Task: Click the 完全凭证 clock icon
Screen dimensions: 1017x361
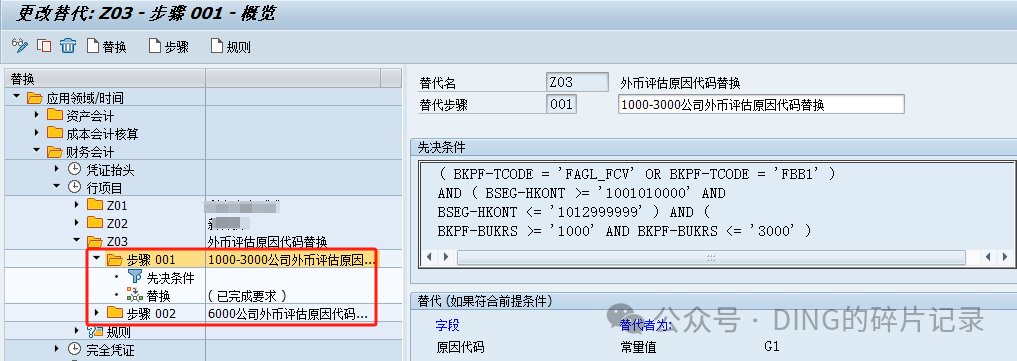Action: click(75, 349)
